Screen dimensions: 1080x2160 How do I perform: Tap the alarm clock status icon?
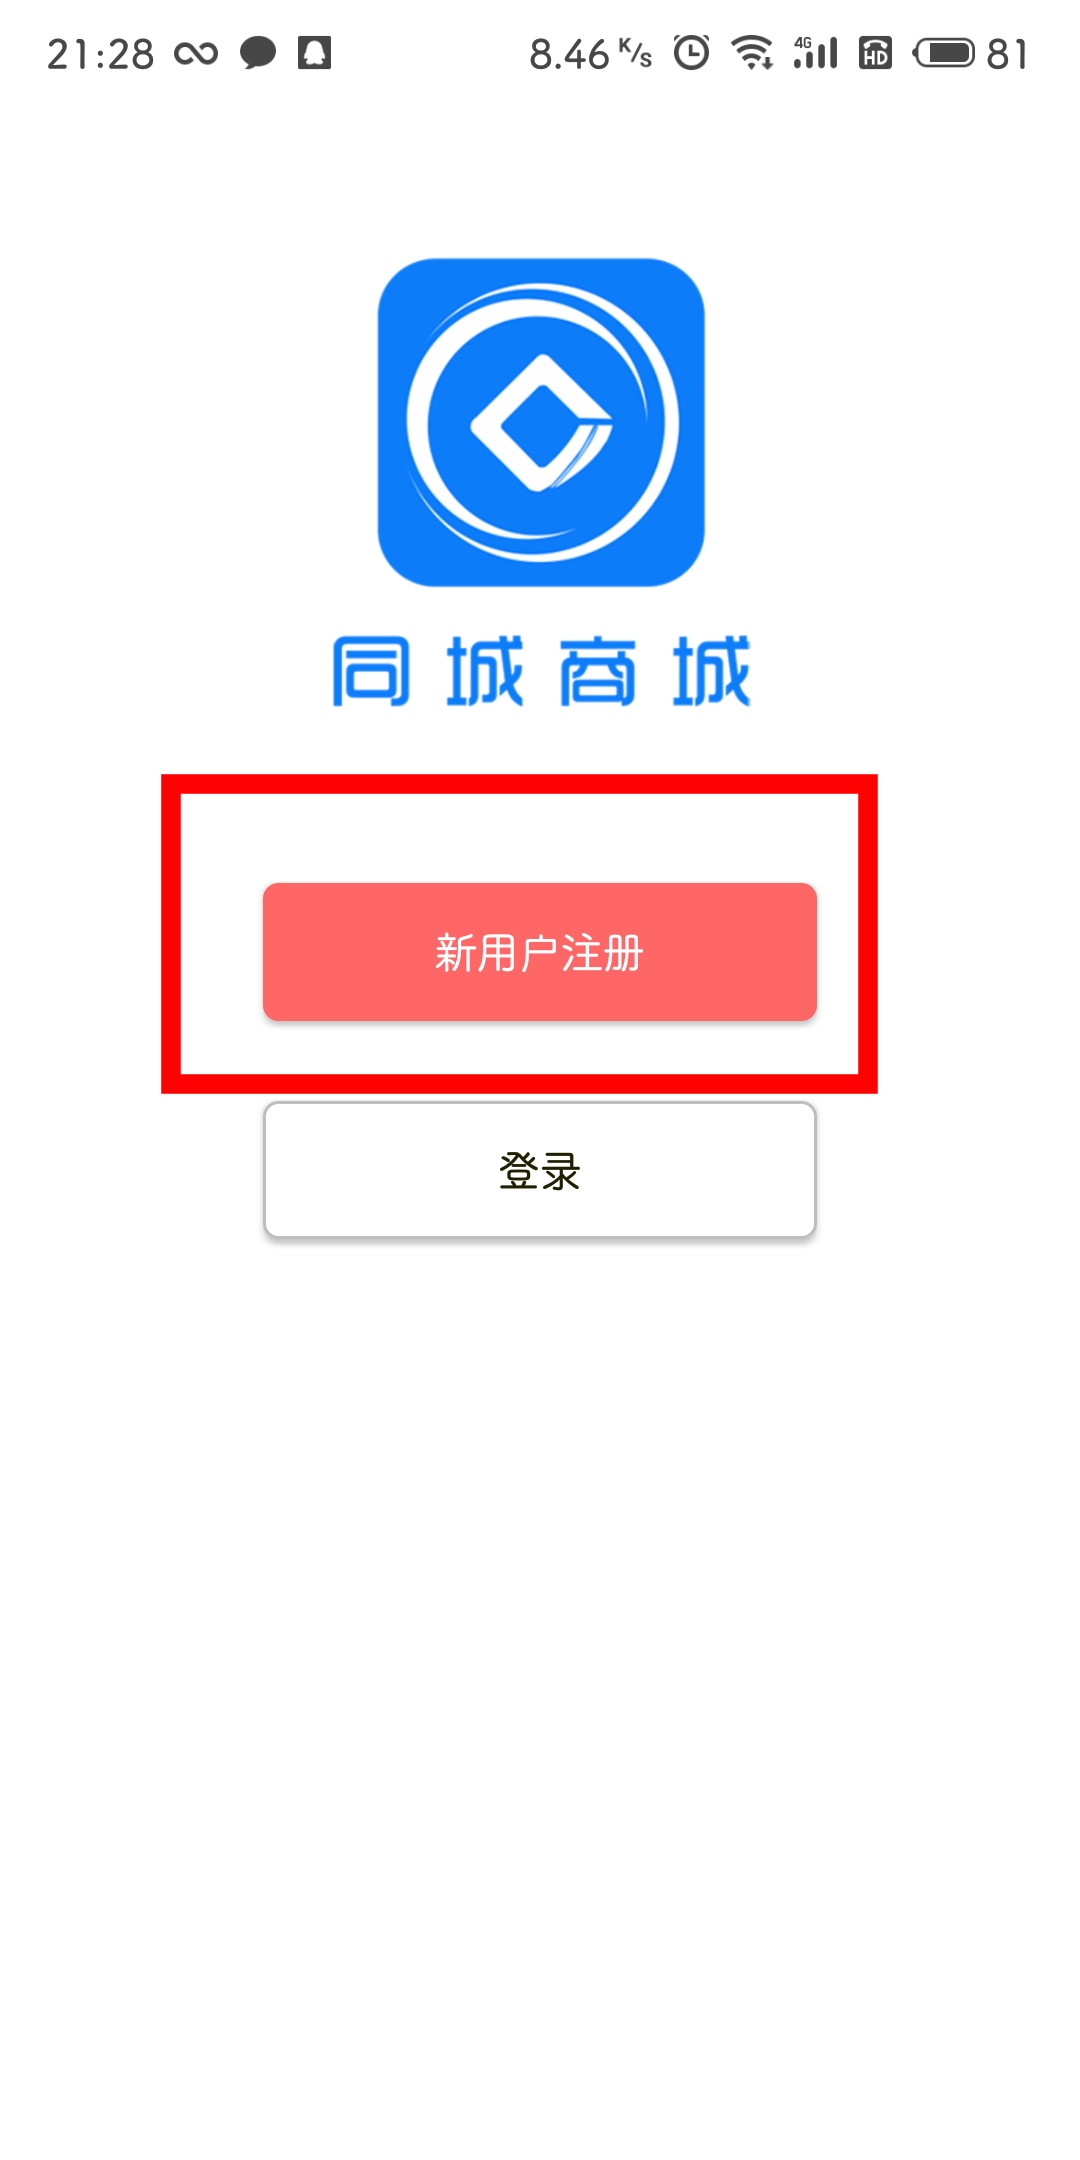[691, 52]
